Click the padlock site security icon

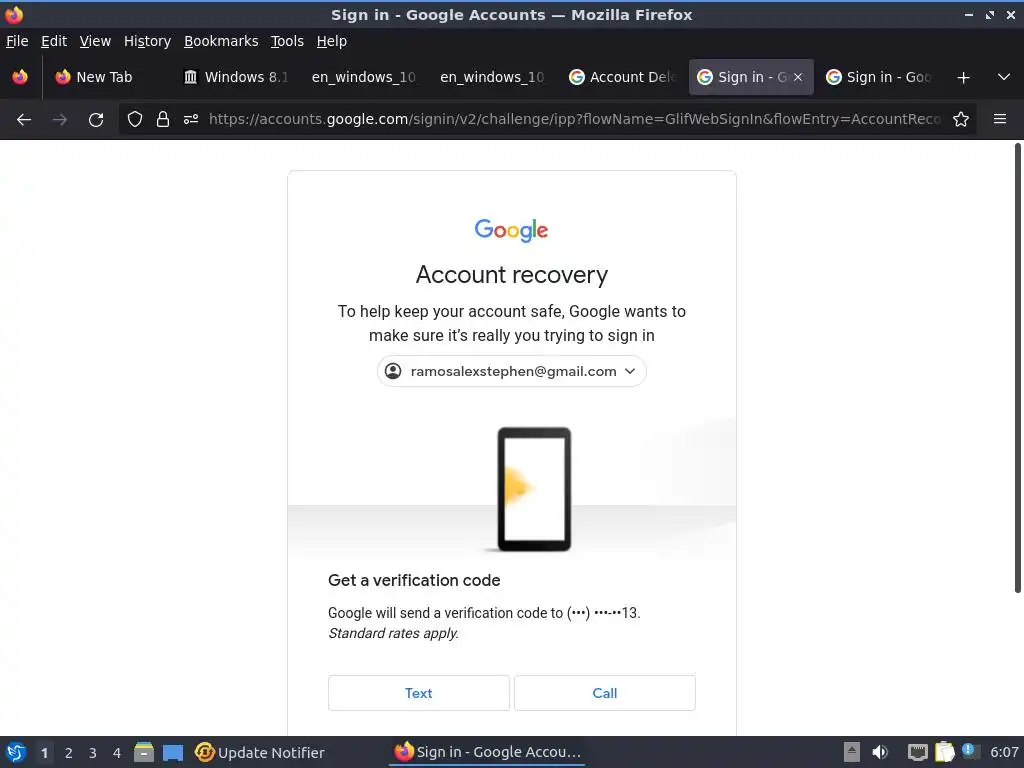[x=163, y=119]
